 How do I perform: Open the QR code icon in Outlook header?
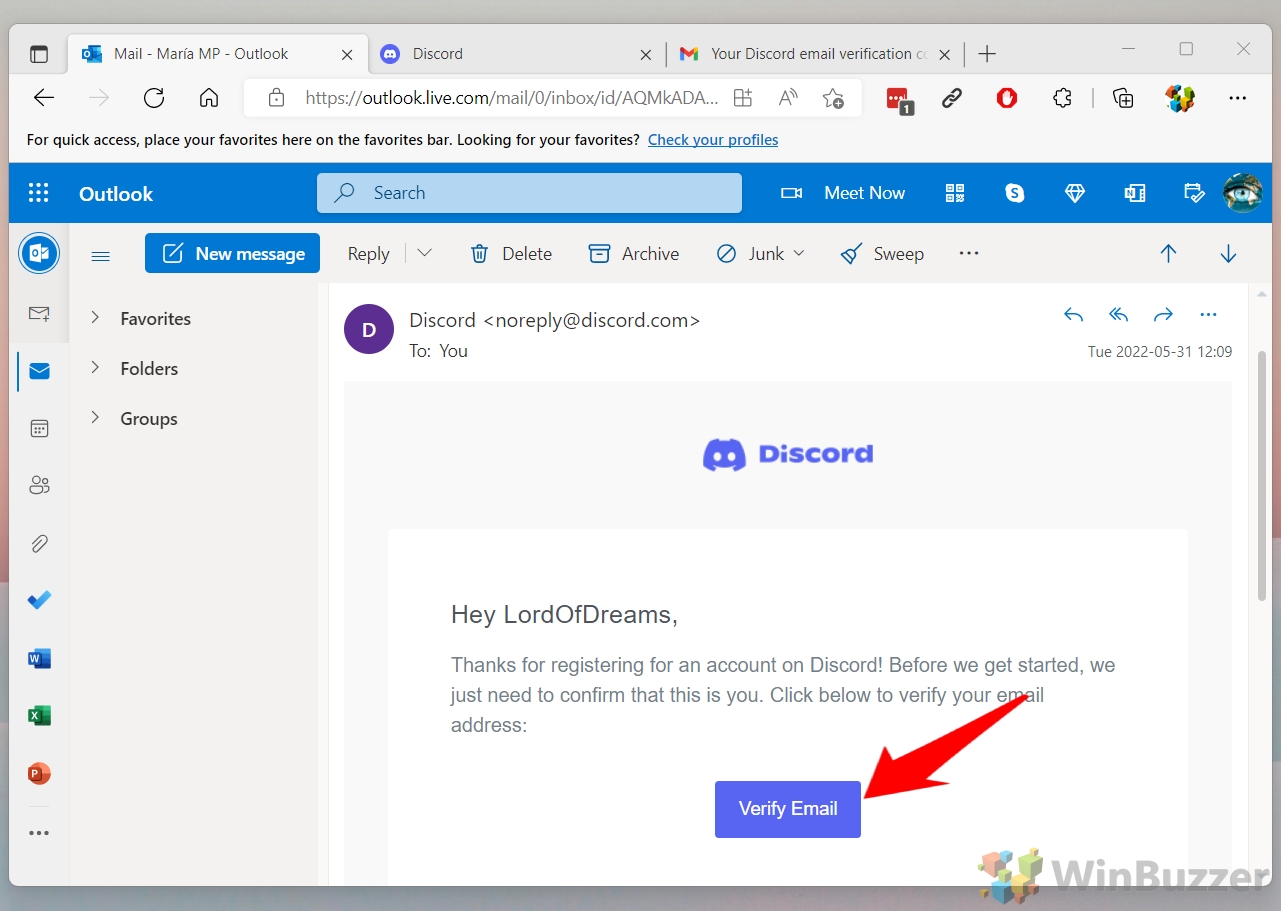(x=955, y=193)
